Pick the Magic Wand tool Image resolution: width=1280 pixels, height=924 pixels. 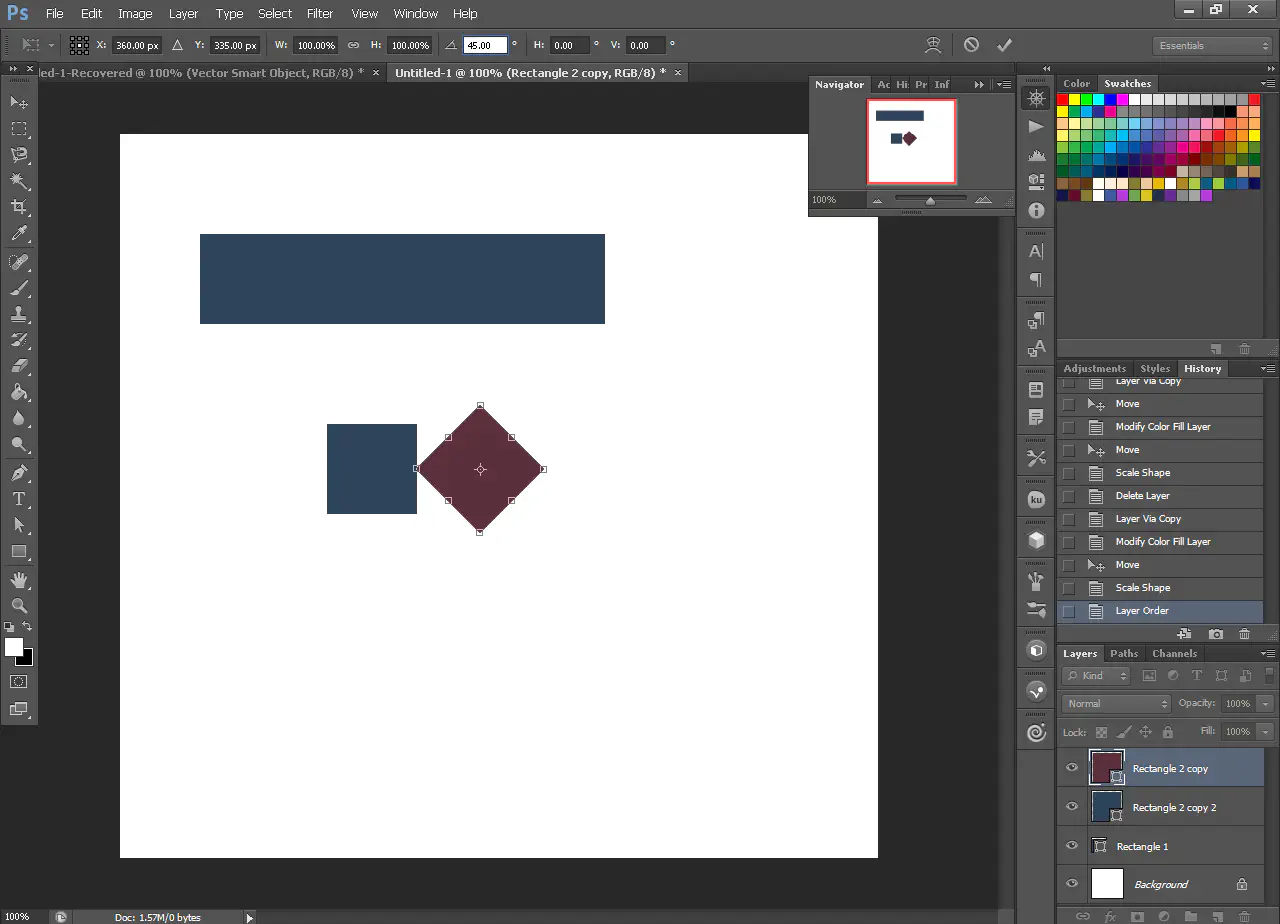pyautogui.click(x=18, y=181)
